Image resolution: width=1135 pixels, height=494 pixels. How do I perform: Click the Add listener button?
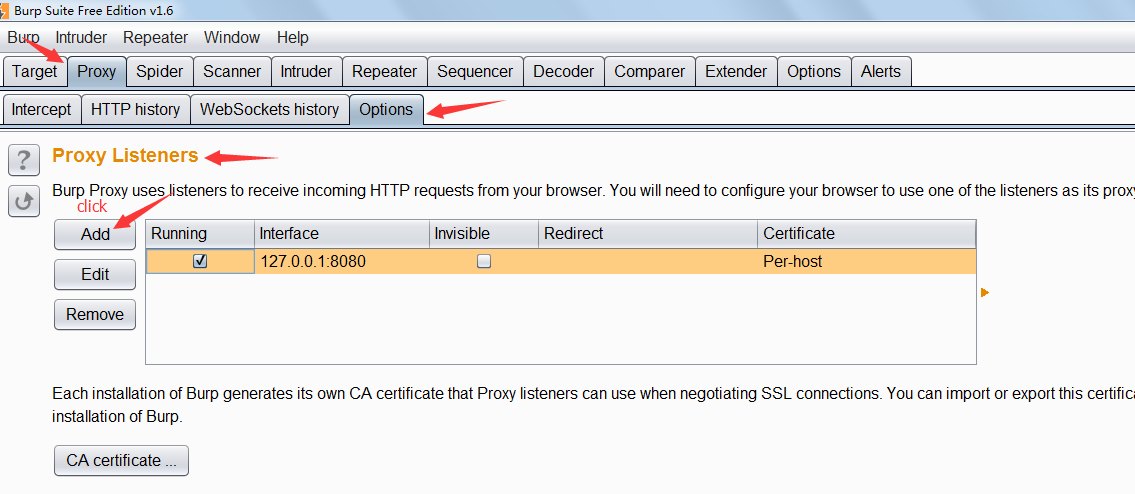pos(95,234)
